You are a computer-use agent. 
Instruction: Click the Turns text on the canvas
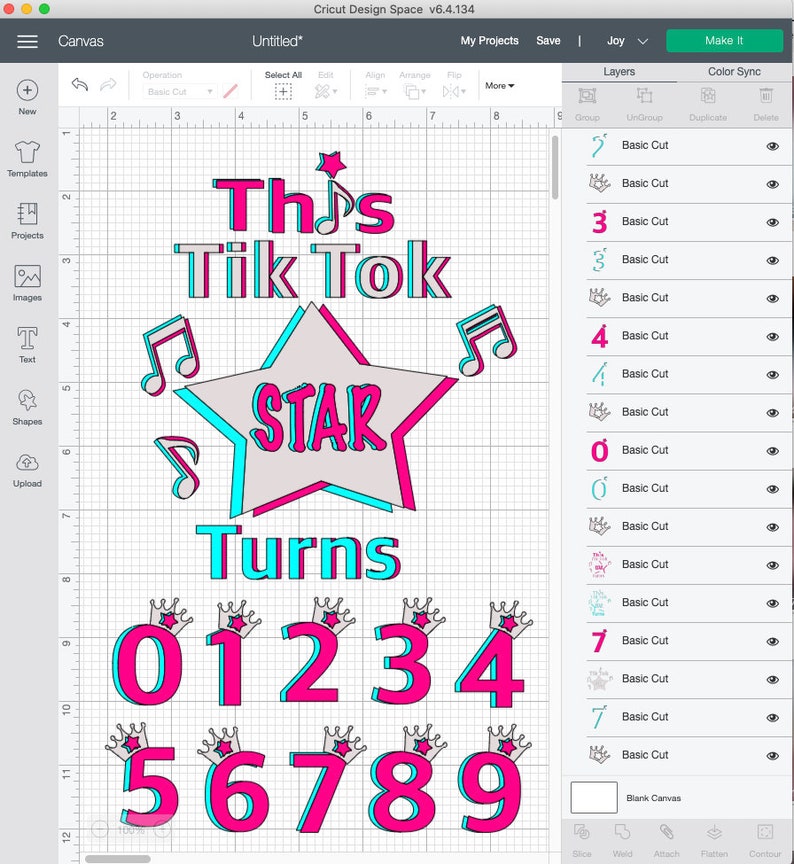click(x=298, y=553)
